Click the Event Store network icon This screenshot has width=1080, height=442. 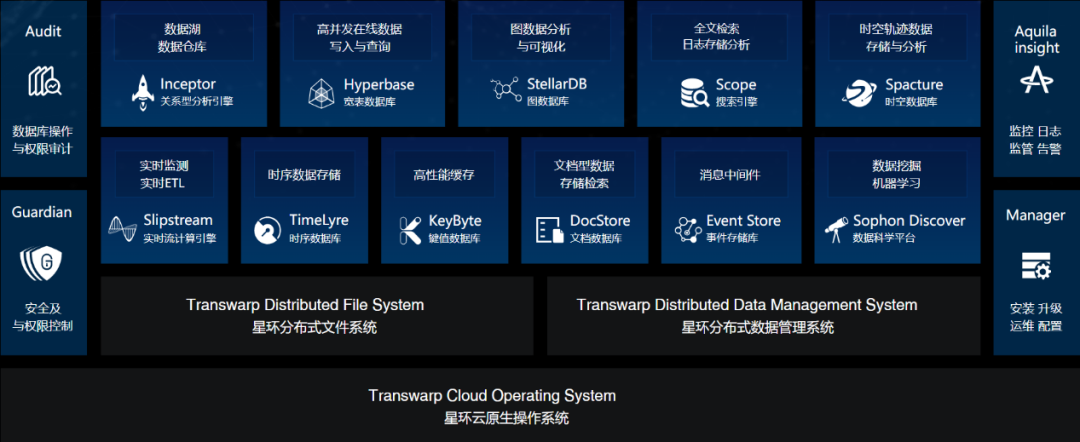click(687, 229)
